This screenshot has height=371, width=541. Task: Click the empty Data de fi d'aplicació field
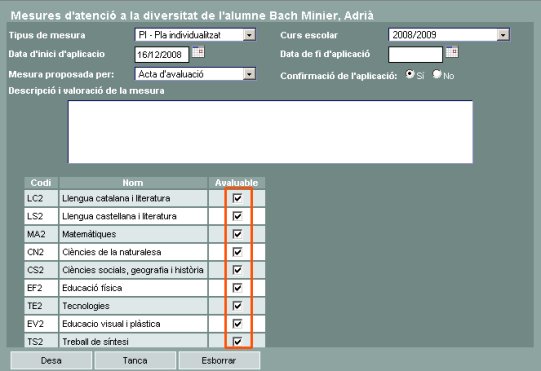click(x=415, y=55)
